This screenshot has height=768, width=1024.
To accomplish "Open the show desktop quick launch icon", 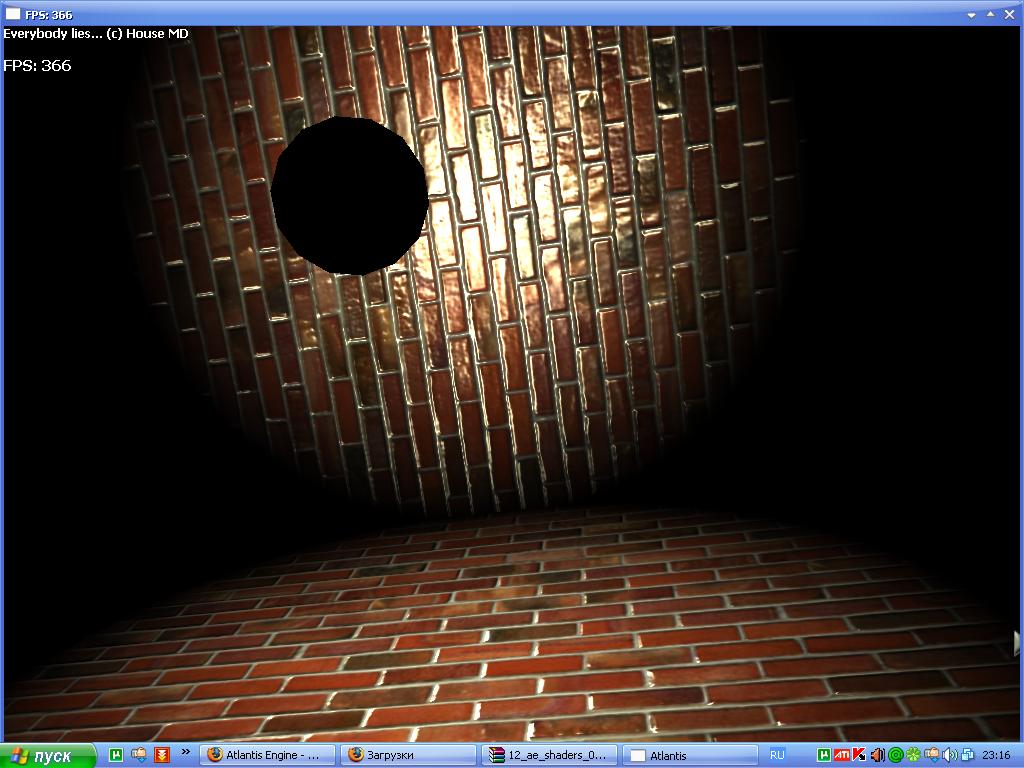I will click(x=139, y=755).
